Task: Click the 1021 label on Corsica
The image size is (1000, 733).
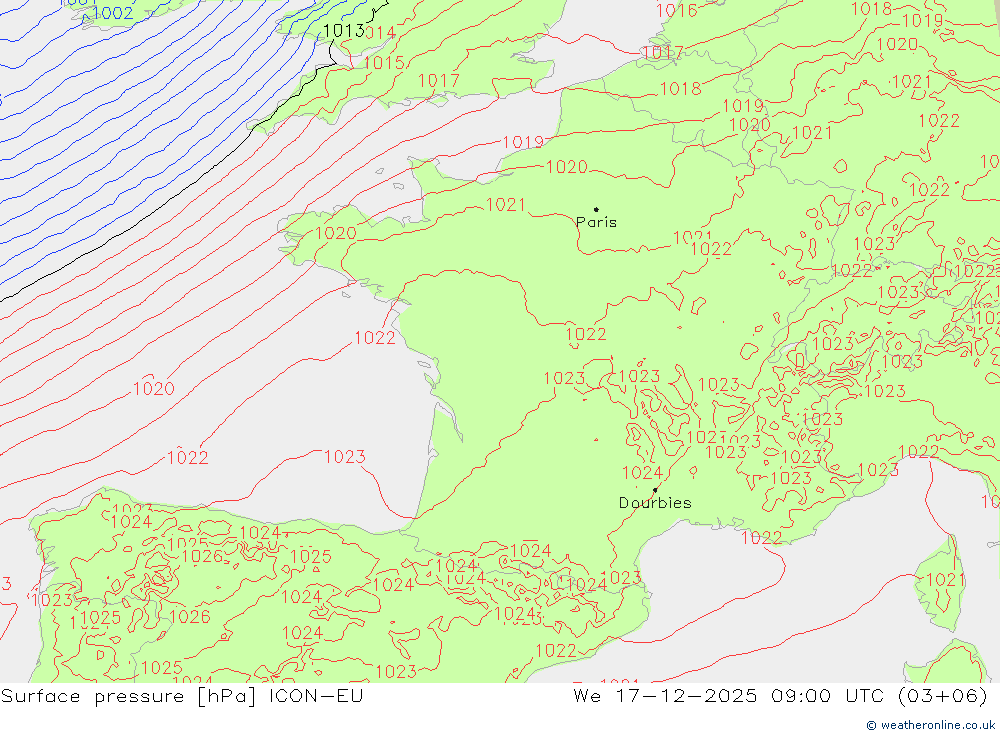Action: coord(946,579)
